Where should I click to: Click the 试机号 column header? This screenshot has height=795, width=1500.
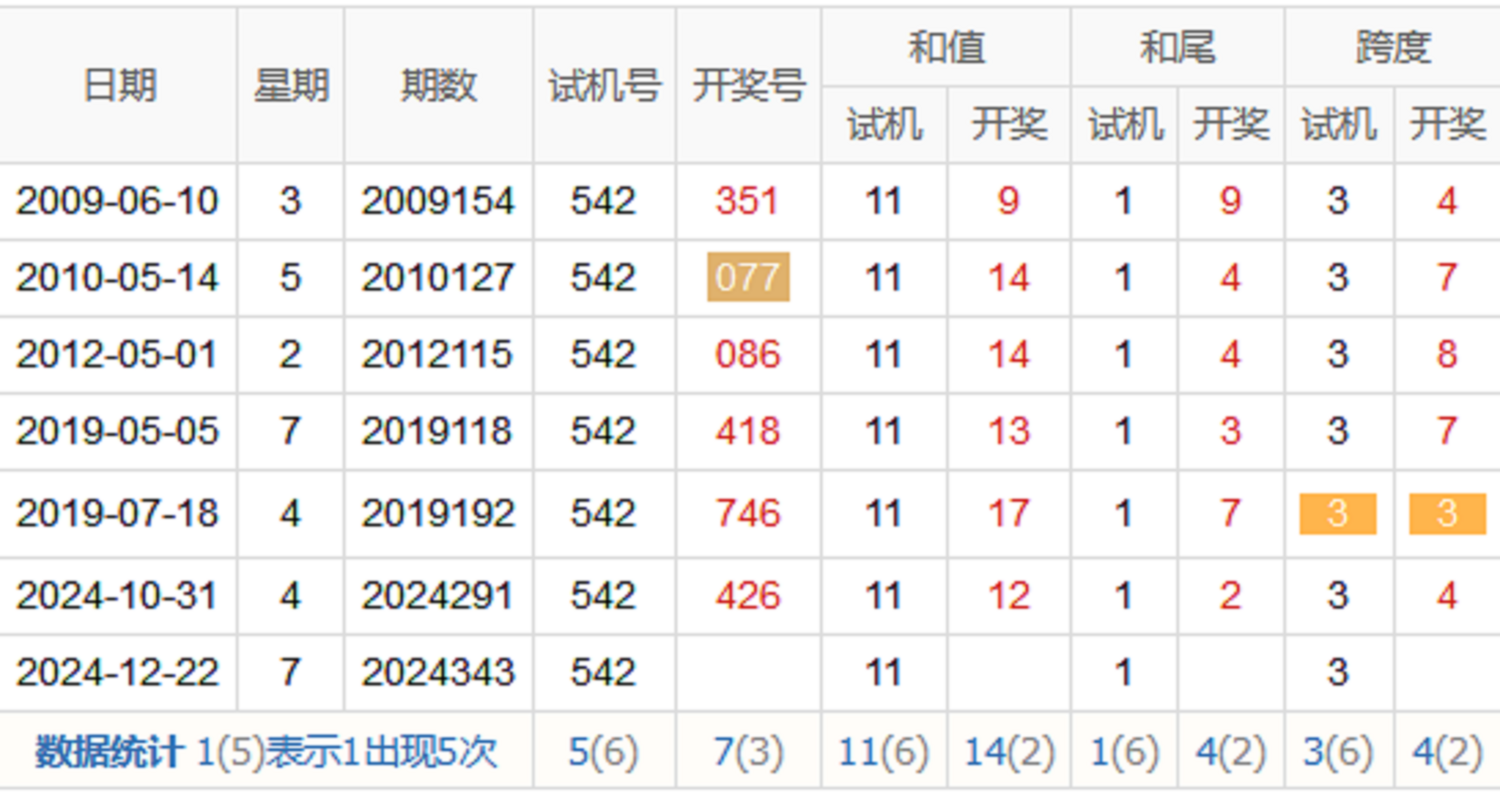coord(604,86)
